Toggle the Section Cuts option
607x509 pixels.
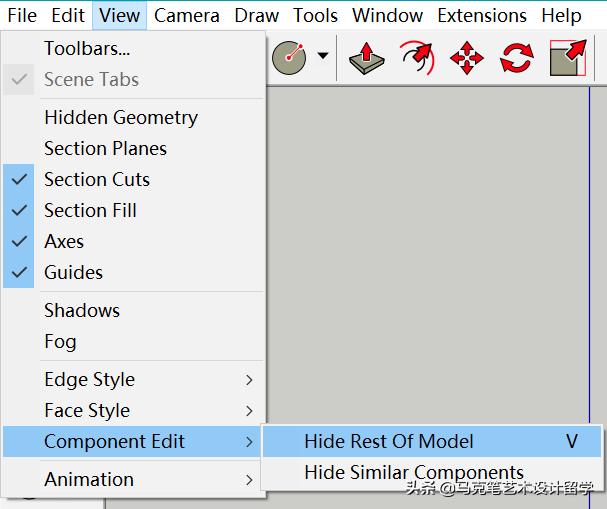coord(97,180)
